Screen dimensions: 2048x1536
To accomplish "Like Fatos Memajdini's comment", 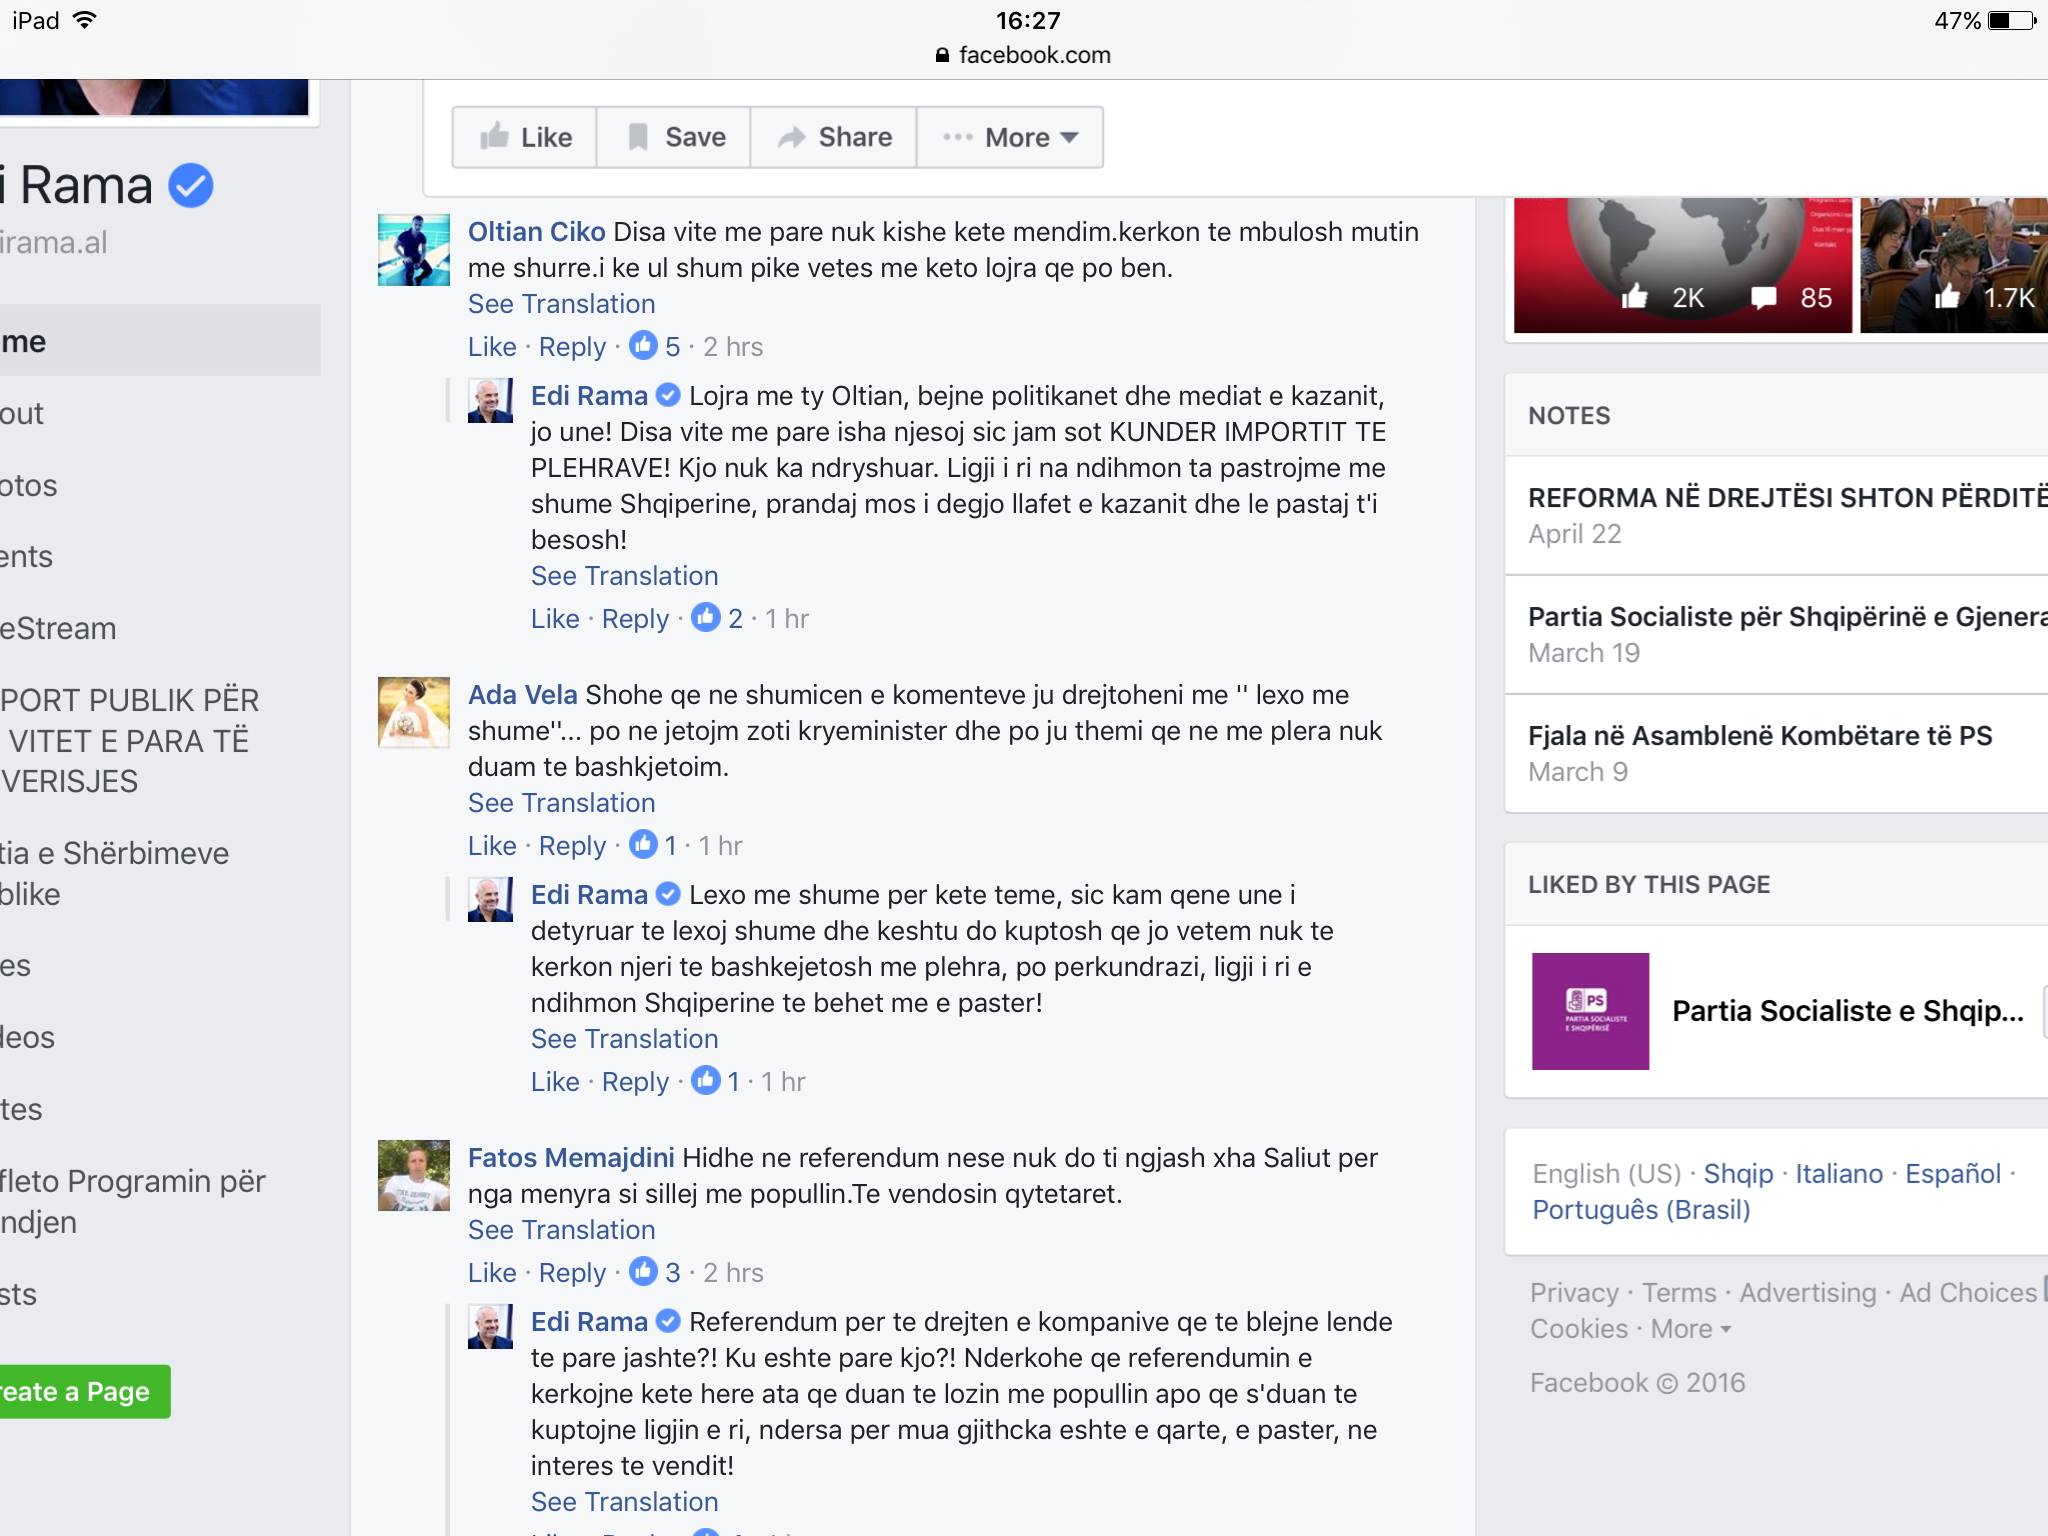I will click(x=492, y=1273).
